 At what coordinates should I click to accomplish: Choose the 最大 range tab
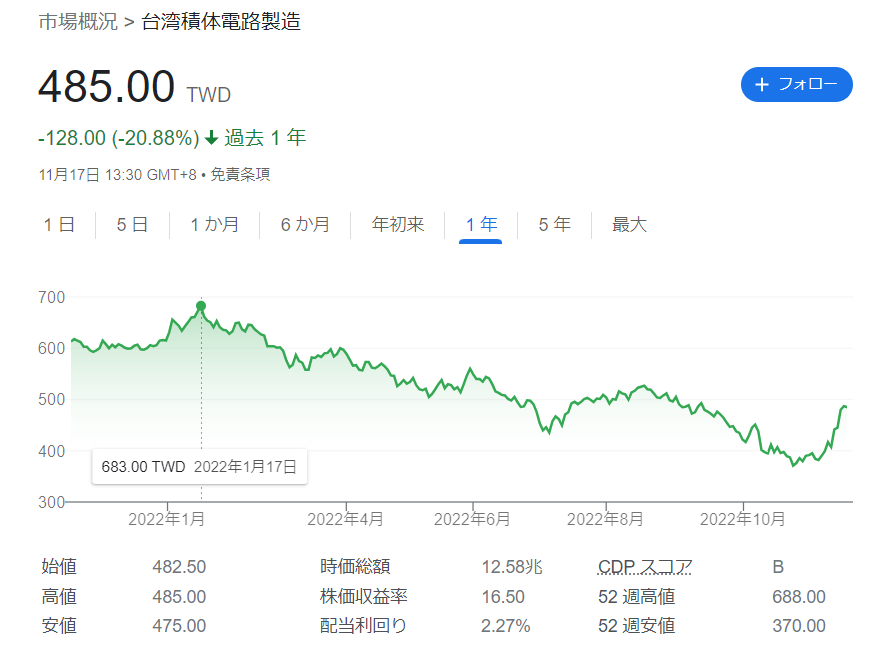(x=629, y=224)
